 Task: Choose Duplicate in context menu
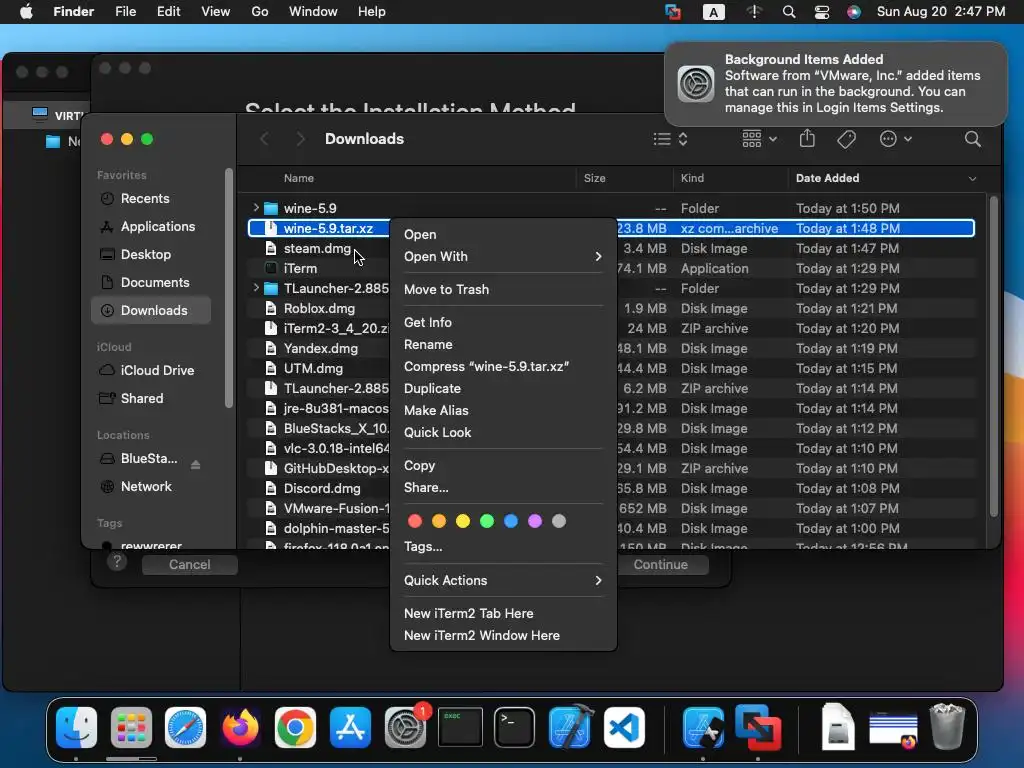pyautogui.click(x=503, y=389)
